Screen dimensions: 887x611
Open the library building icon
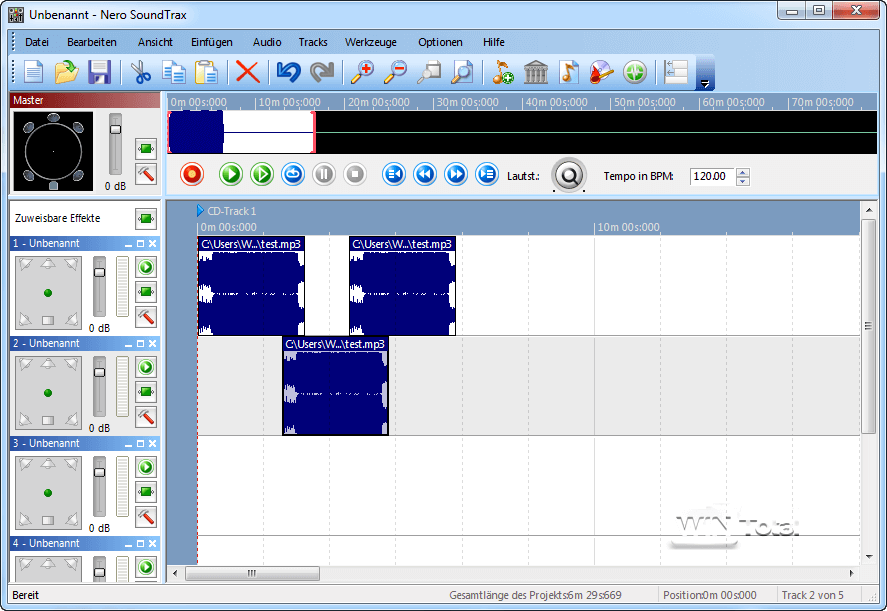coord(536,72)
